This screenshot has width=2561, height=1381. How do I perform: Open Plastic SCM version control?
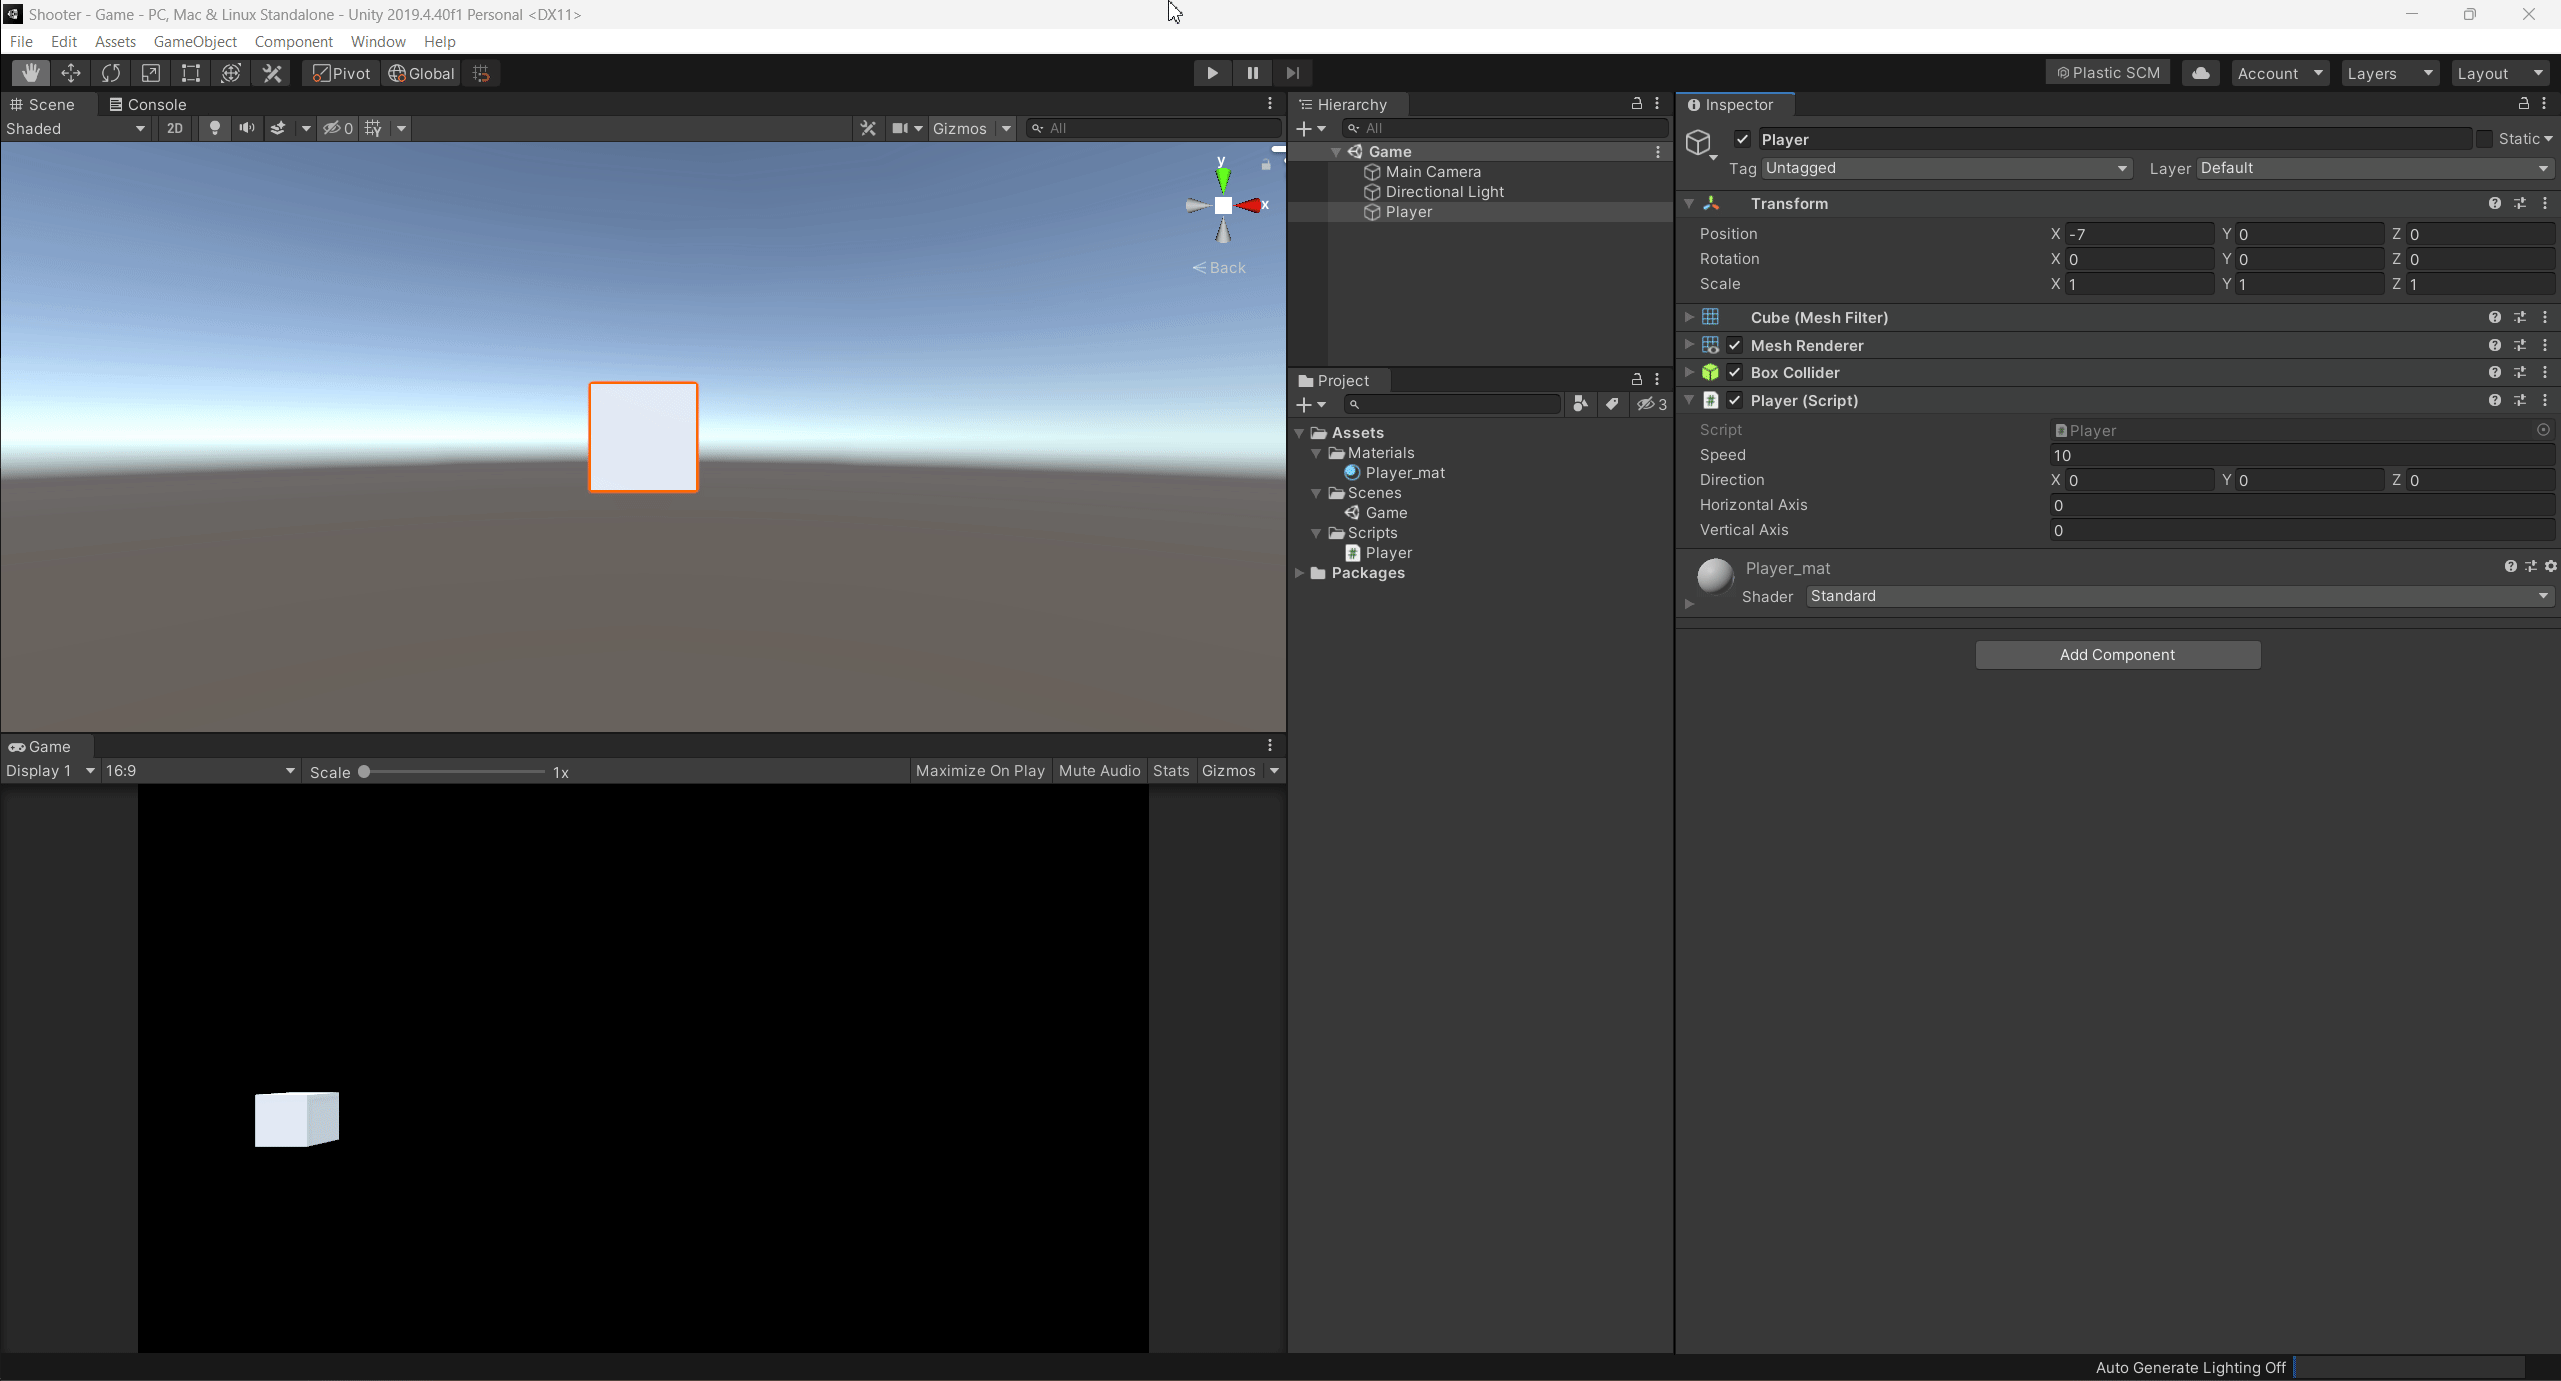[x=2108, y=72]
